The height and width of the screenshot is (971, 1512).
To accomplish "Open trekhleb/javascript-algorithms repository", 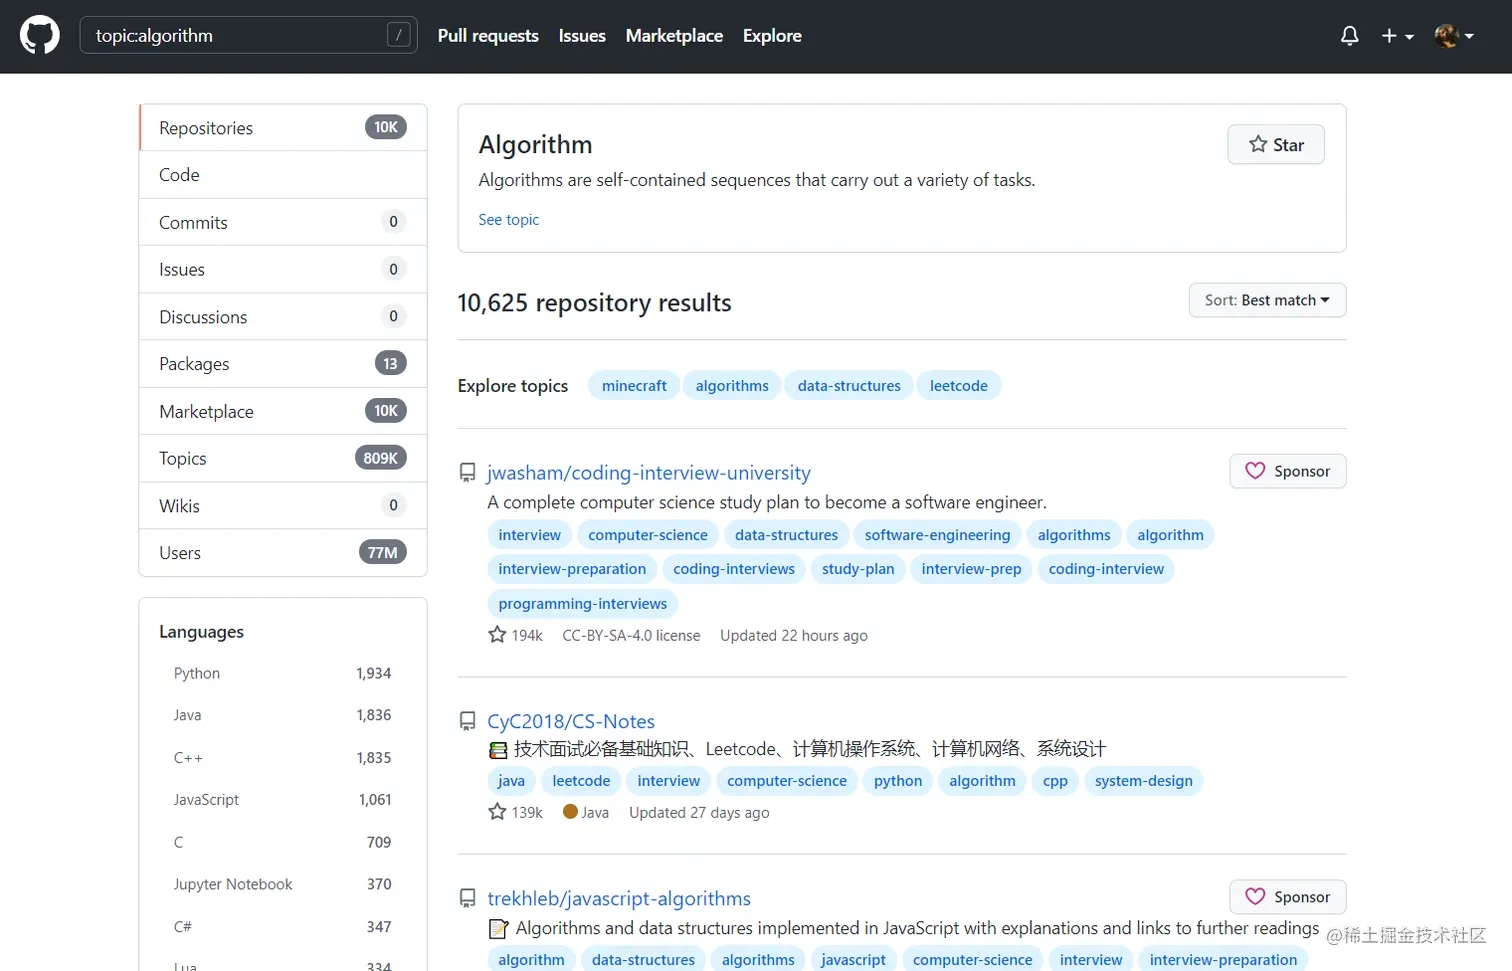I will [x=619, y=898].
